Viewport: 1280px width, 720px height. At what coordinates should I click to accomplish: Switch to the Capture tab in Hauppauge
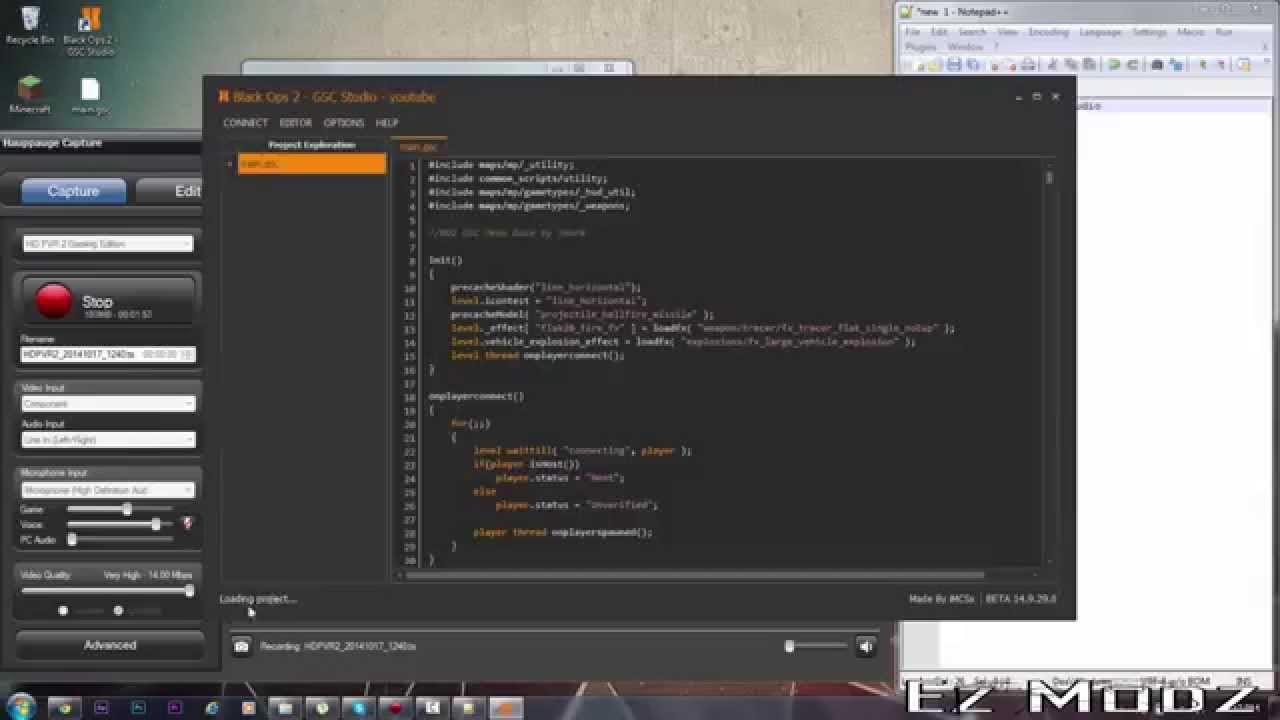point(73,191)
